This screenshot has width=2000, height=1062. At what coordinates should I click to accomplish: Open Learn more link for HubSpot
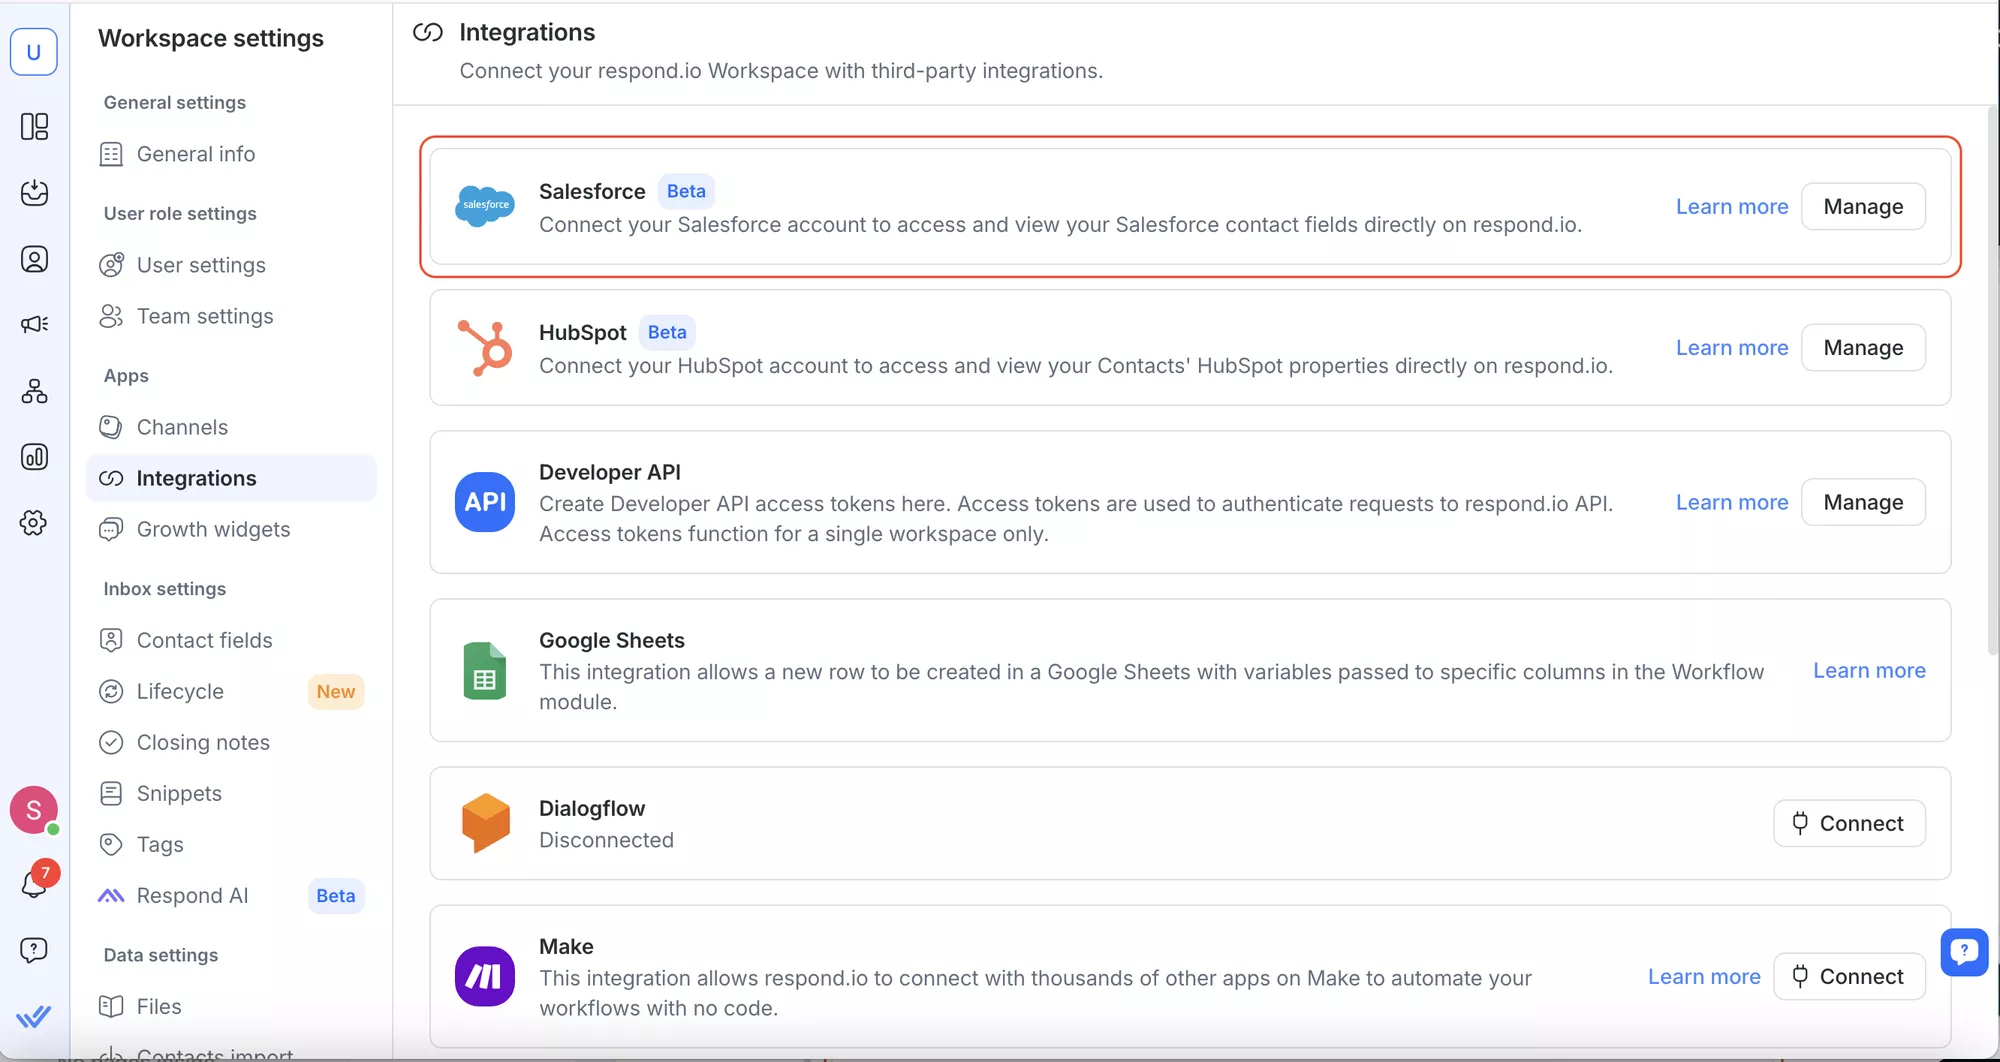(1732, 347)
